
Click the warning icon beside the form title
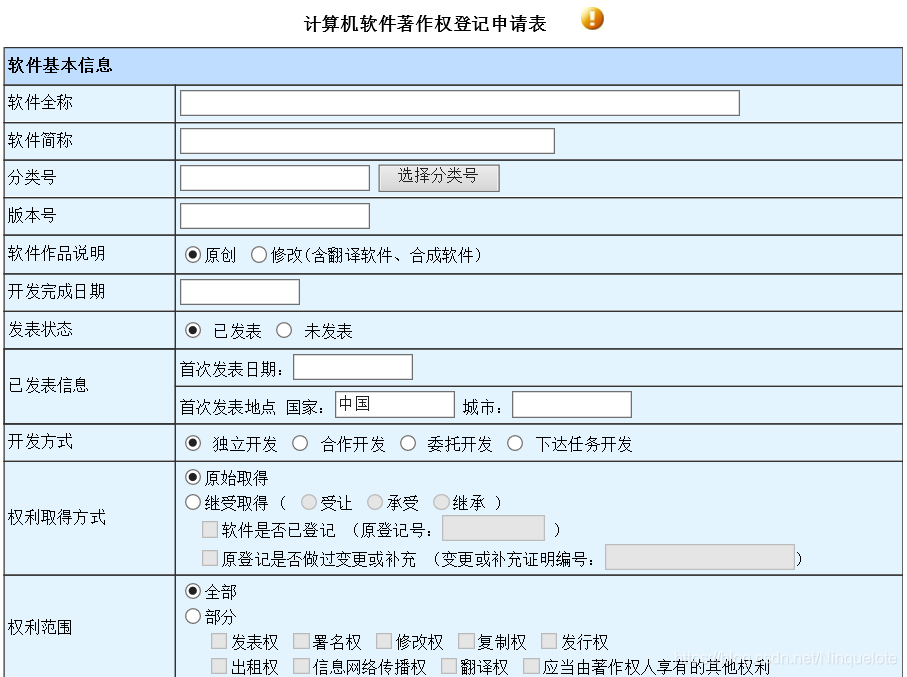(x=592, y=18)
